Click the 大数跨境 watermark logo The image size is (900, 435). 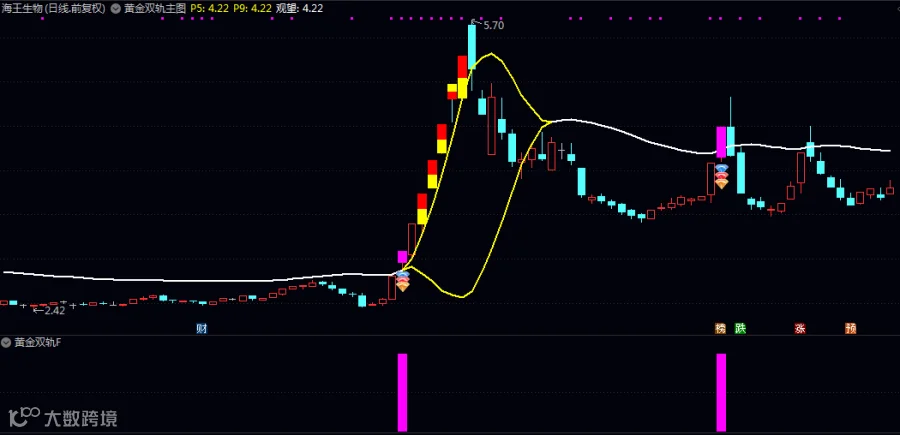(63, 418)
